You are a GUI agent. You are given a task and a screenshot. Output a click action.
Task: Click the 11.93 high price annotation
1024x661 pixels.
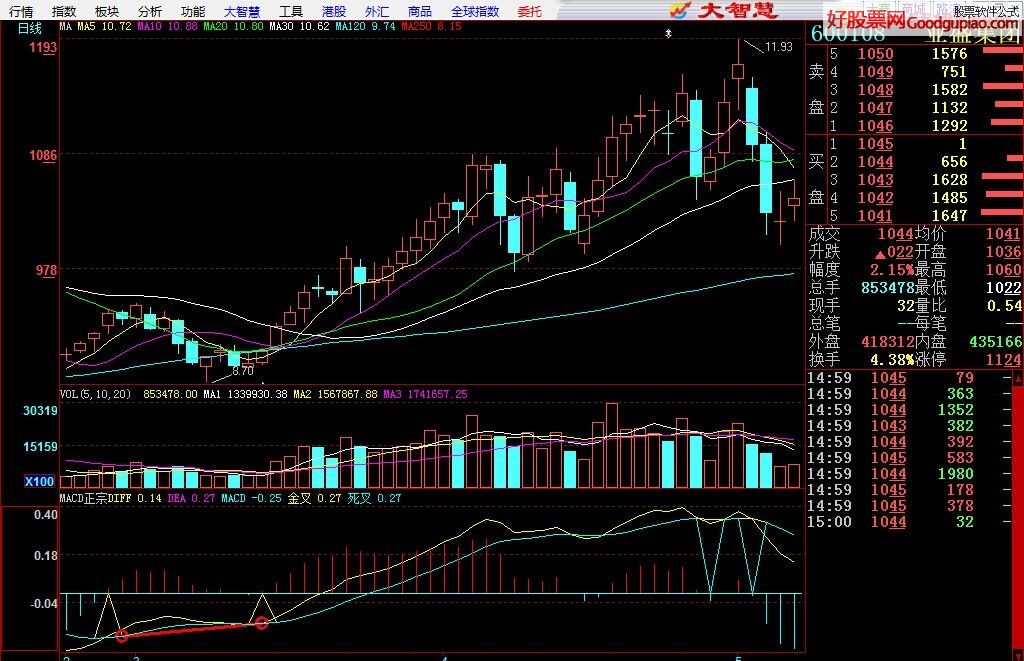778,47
